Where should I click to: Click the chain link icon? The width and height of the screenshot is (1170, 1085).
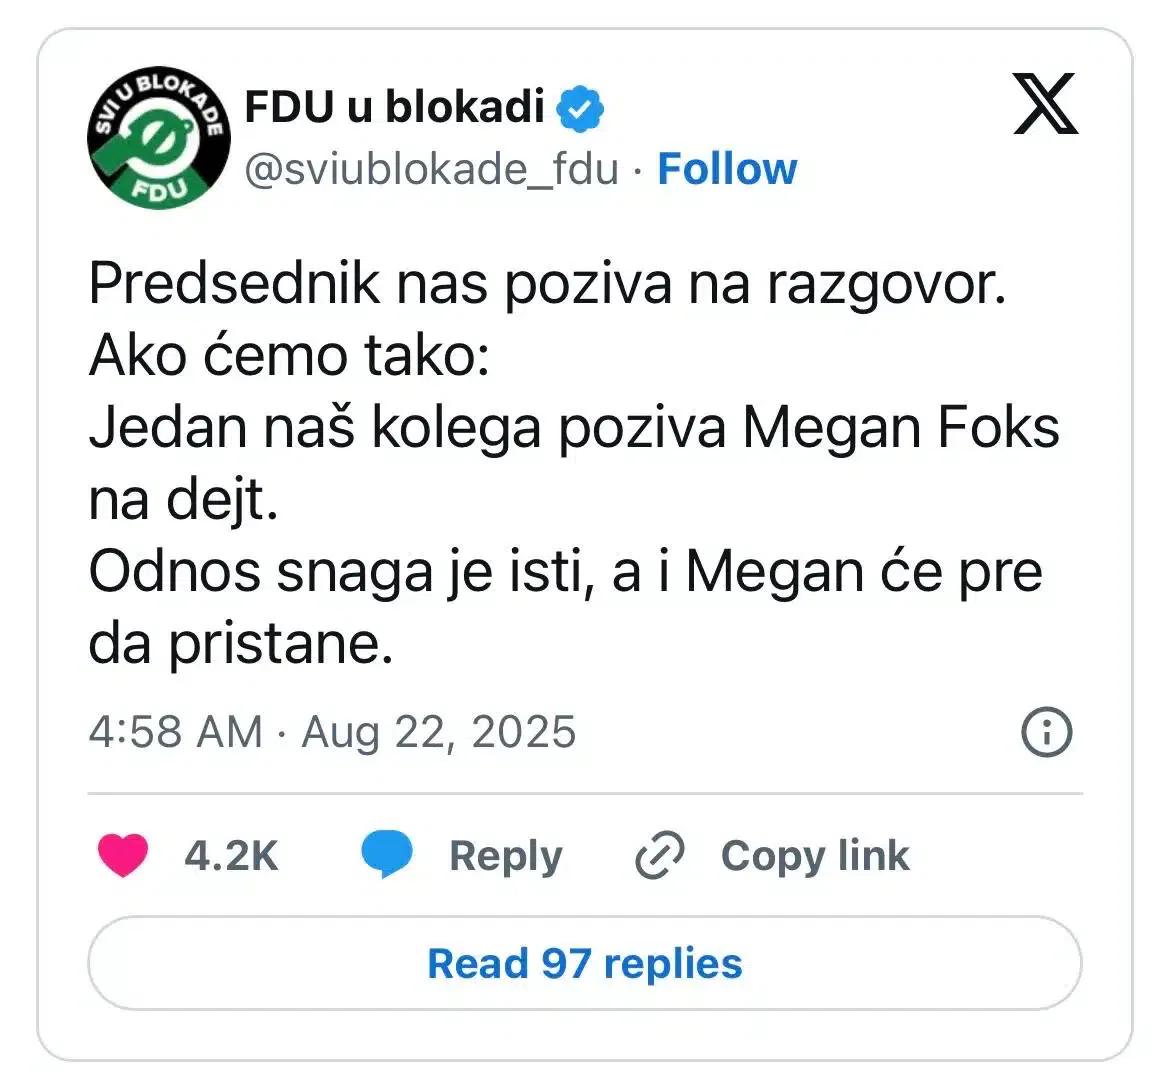coord(660,856)
